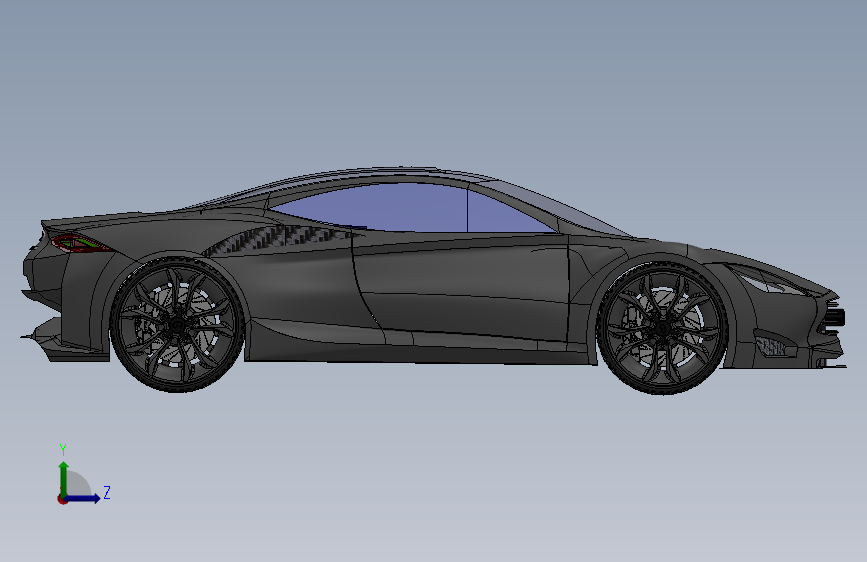Select the car's front wheel rim
This screenshot has width=867, height=562.
[662, 329]
